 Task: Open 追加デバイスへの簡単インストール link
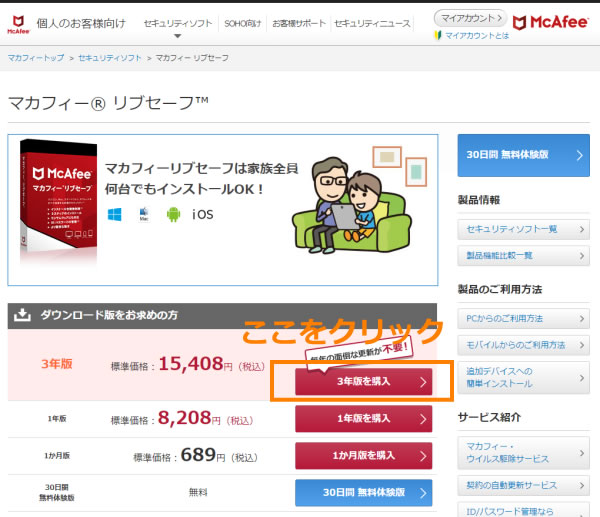coord(523,377)
